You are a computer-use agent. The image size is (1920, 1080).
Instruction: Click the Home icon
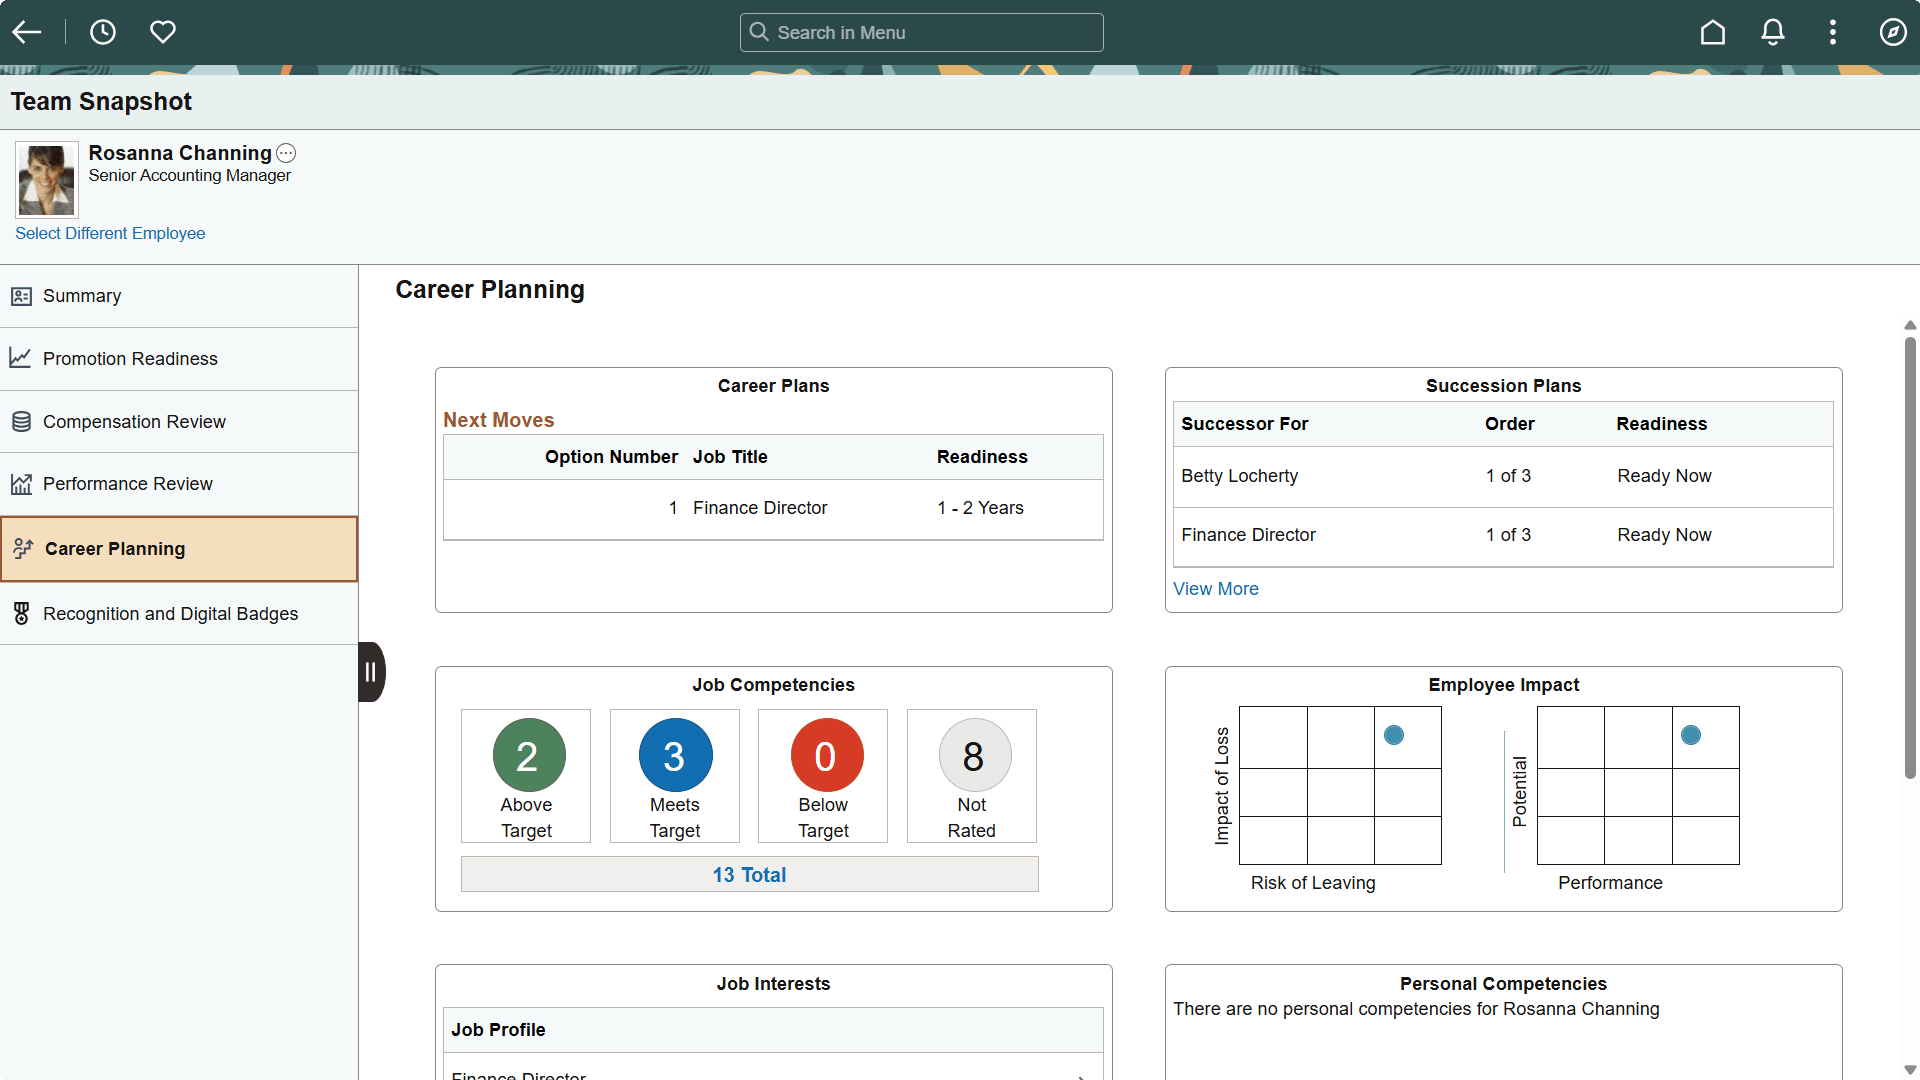(x=1713, y=32)
